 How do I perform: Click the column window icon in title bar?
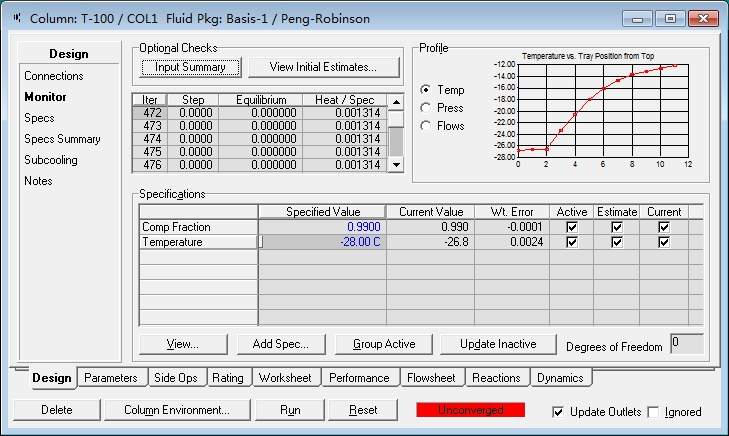coord(16,18)
